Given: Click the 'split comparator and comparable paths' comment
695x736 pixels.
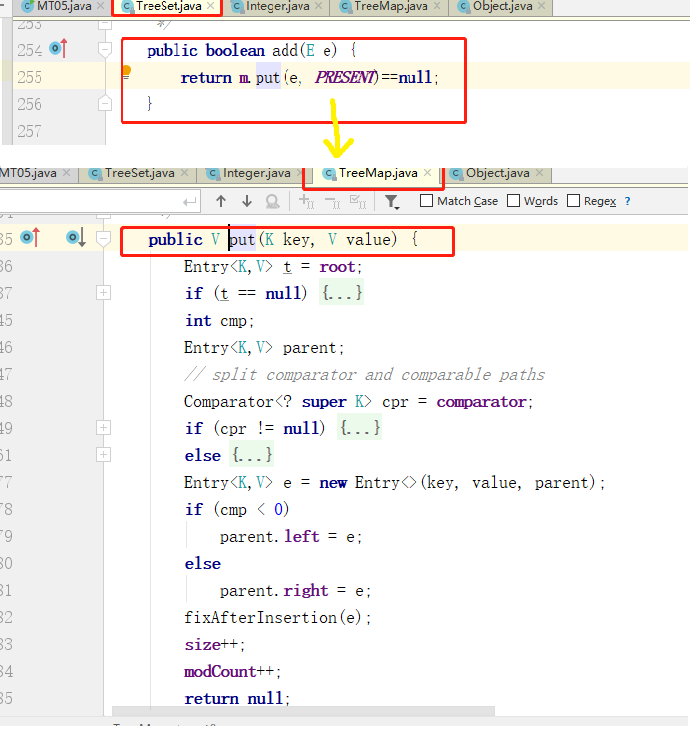Looking at the screenshot, I should tap(365, 375).
